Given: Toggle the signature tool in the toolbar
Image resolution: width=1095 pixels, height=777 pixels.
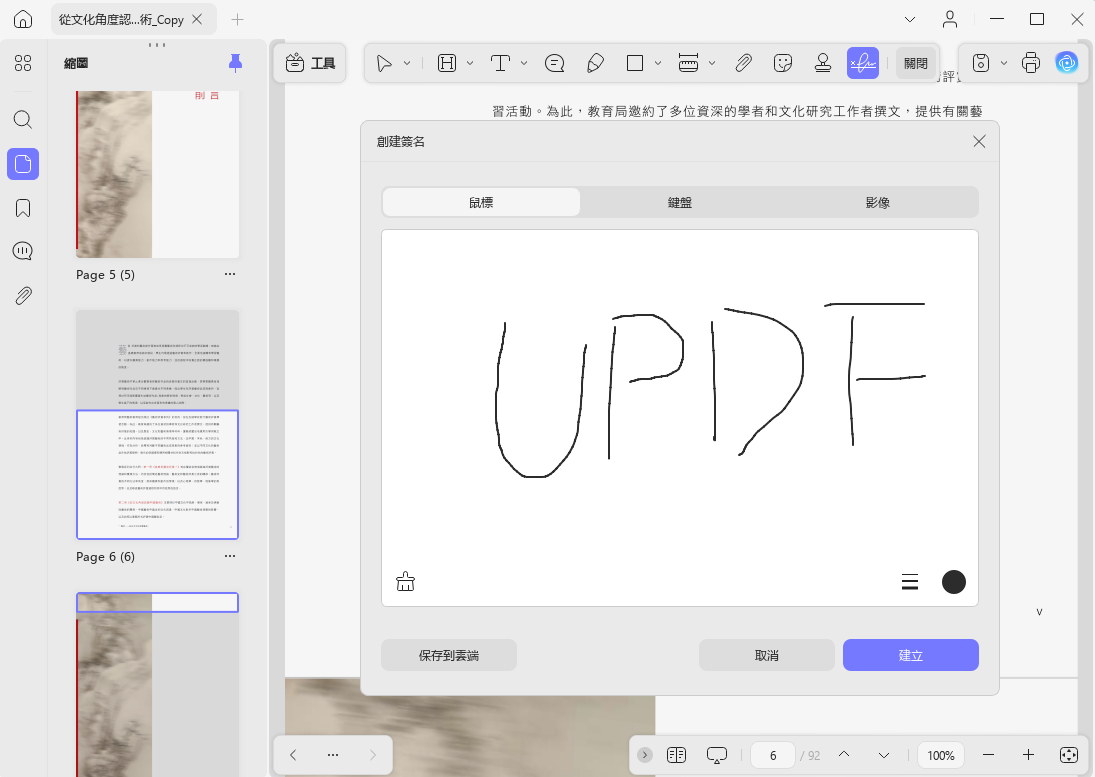Looking at the screenshot, I should pyautogui.click(x=862, y=64).
